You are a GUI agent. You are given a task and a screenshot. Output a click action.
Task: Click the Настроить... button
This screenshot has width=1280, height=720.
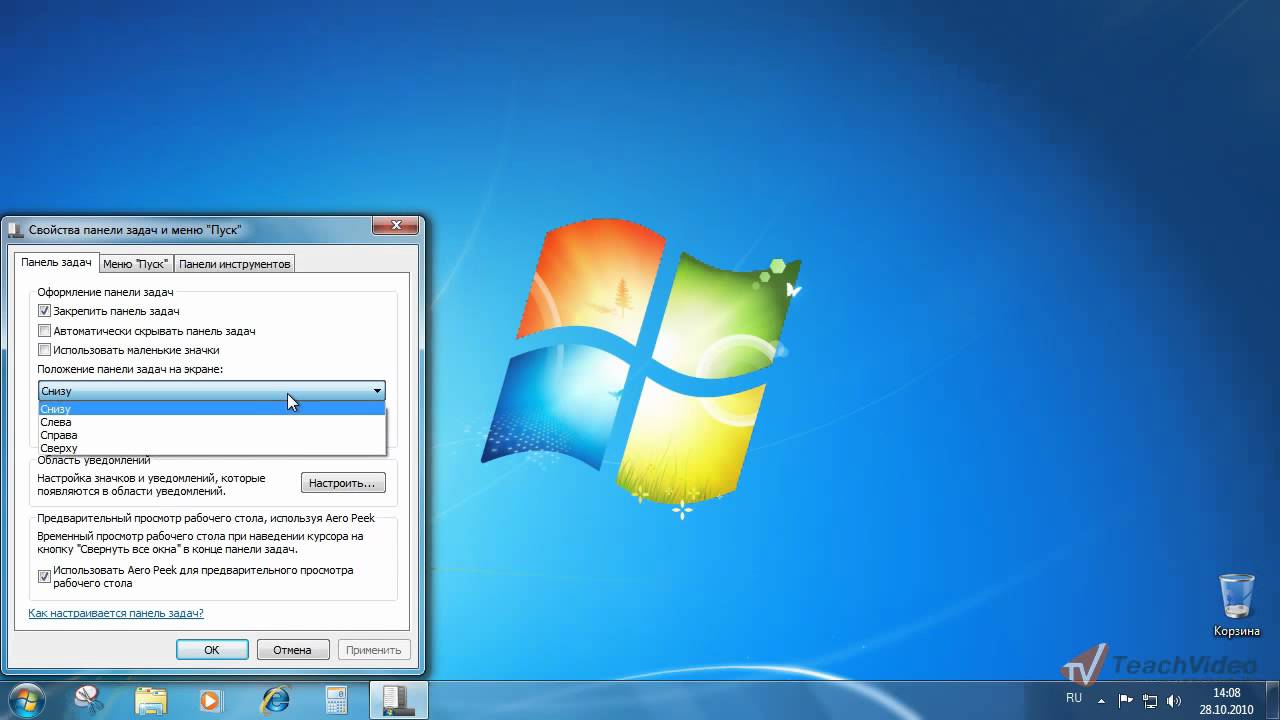[342, 483]
